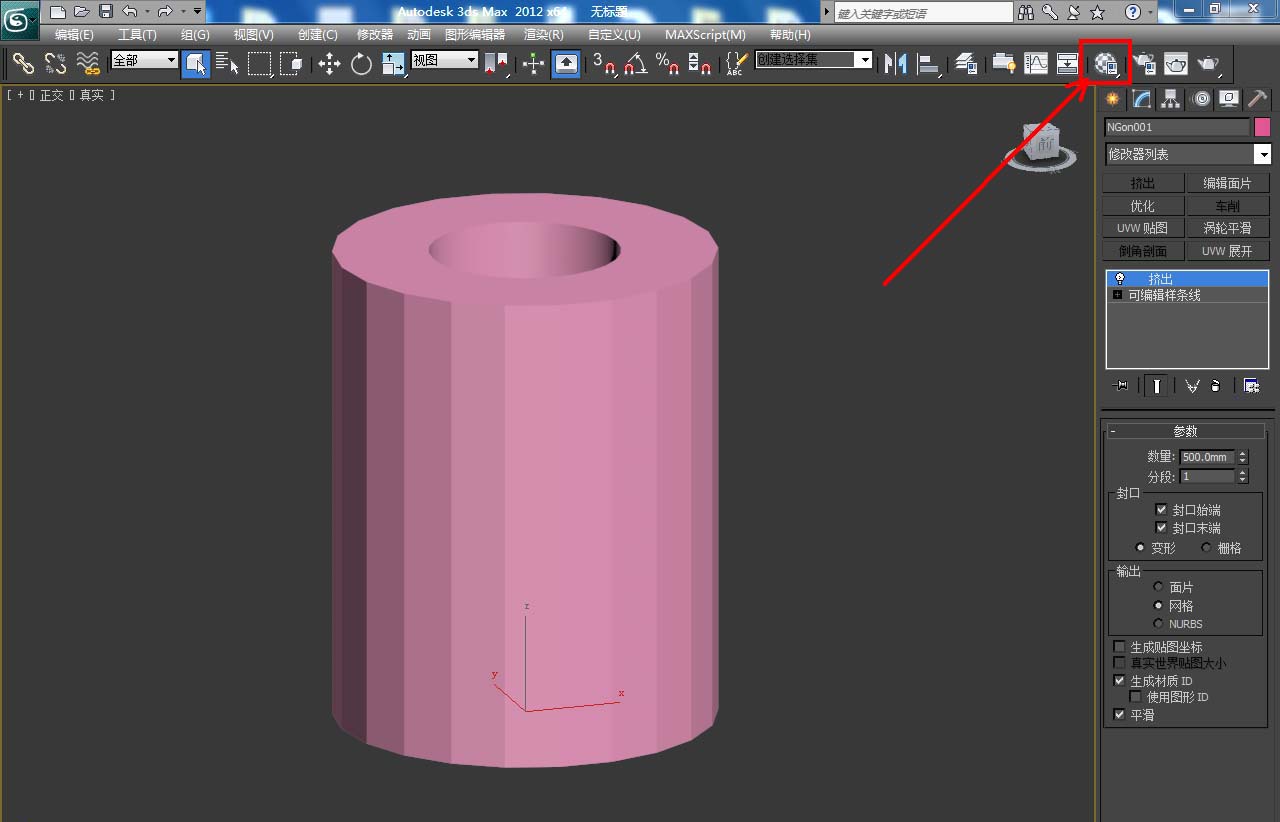Click the Select and Manipulate icon
Screen dimensions: 1280x822
coord(534,63)
